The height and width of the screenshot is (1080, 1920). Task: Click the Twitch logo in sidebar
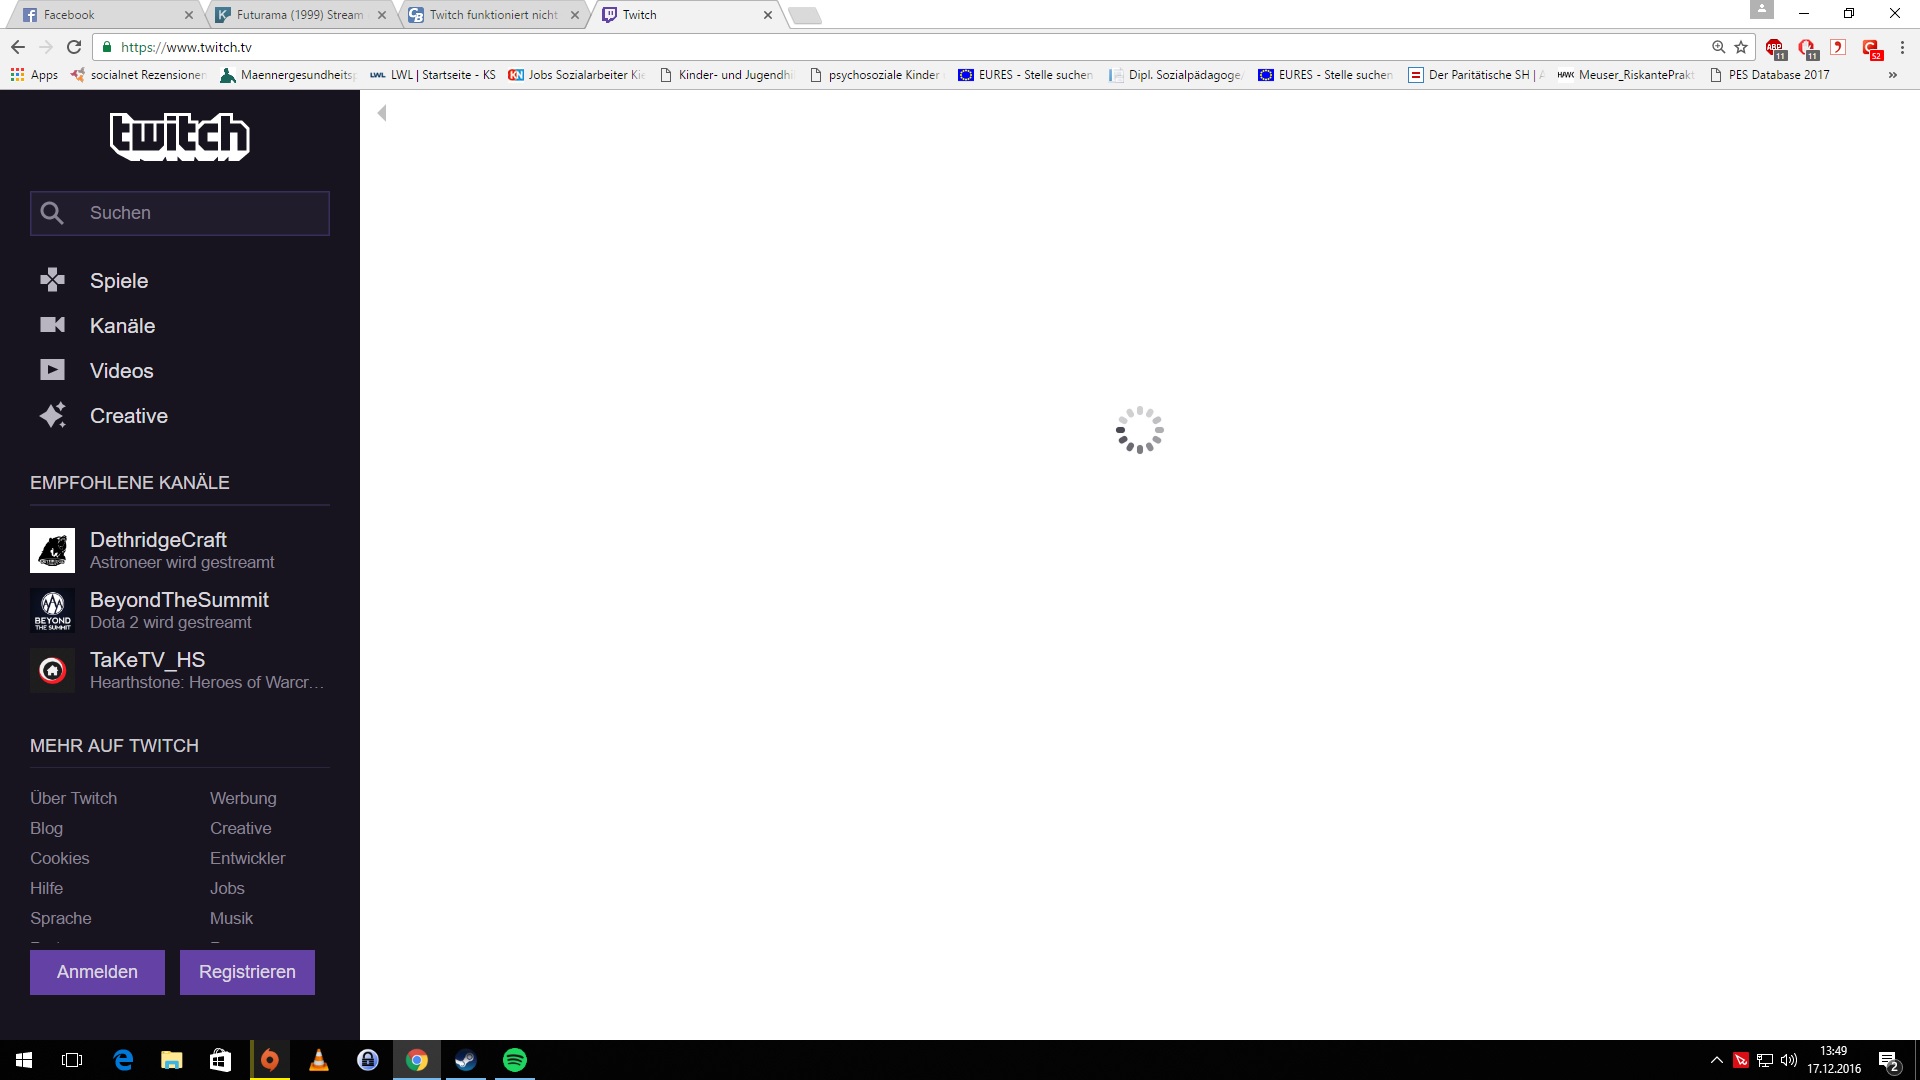click(180, 136)
